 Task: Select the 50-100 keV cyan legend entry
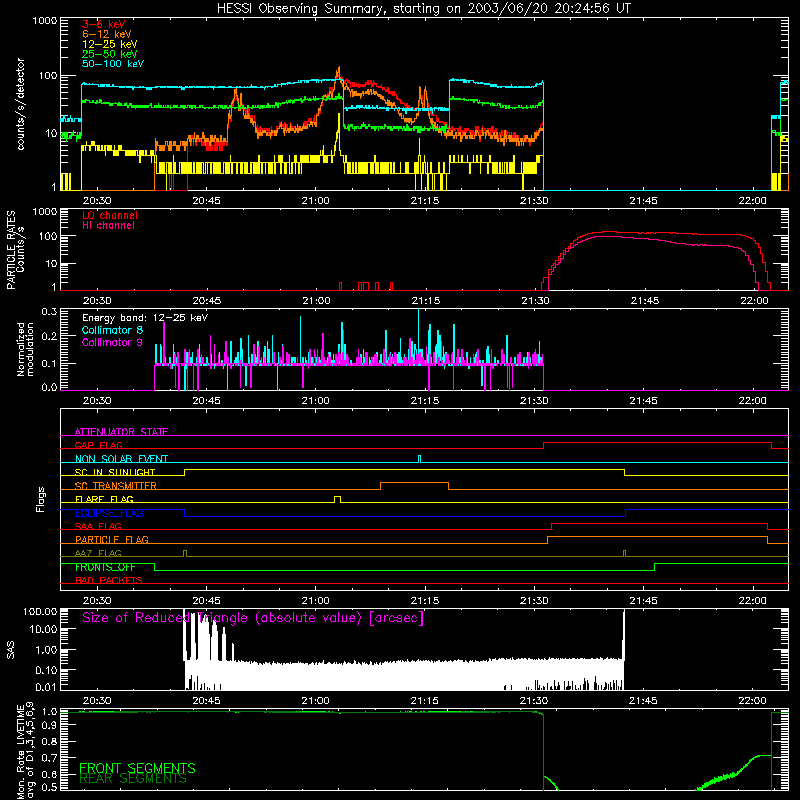click(113, 64)
